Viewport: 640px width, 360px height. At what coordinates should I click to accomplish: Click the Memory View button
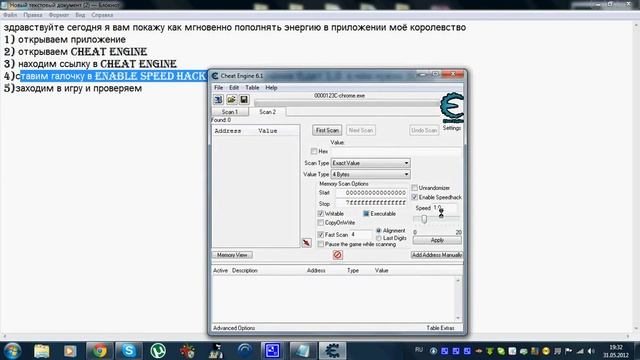click(x=232, y=255)
